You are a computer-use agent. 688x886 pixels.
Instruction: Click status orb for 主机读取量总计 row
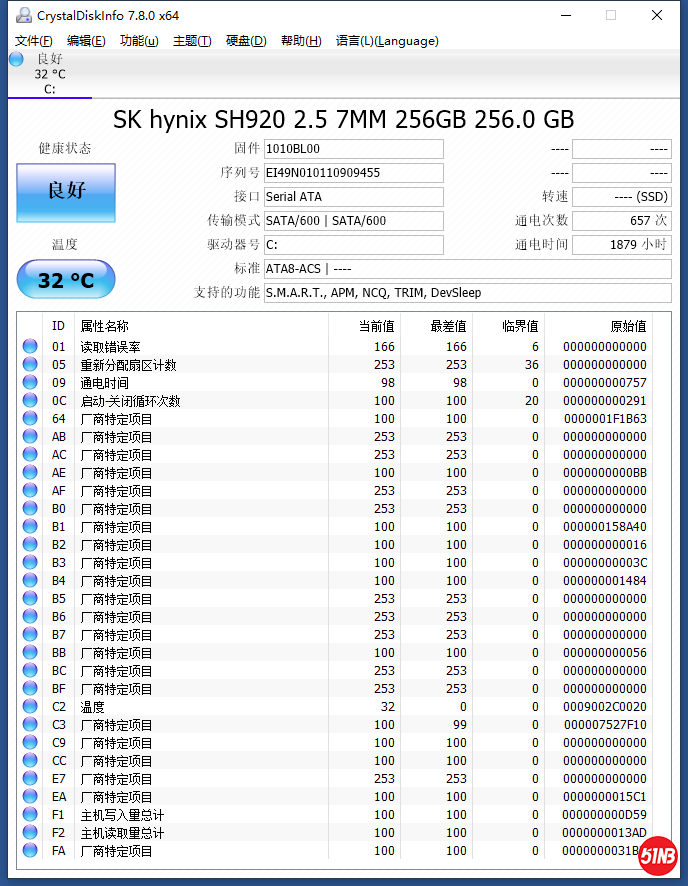[x=30, y=833]
